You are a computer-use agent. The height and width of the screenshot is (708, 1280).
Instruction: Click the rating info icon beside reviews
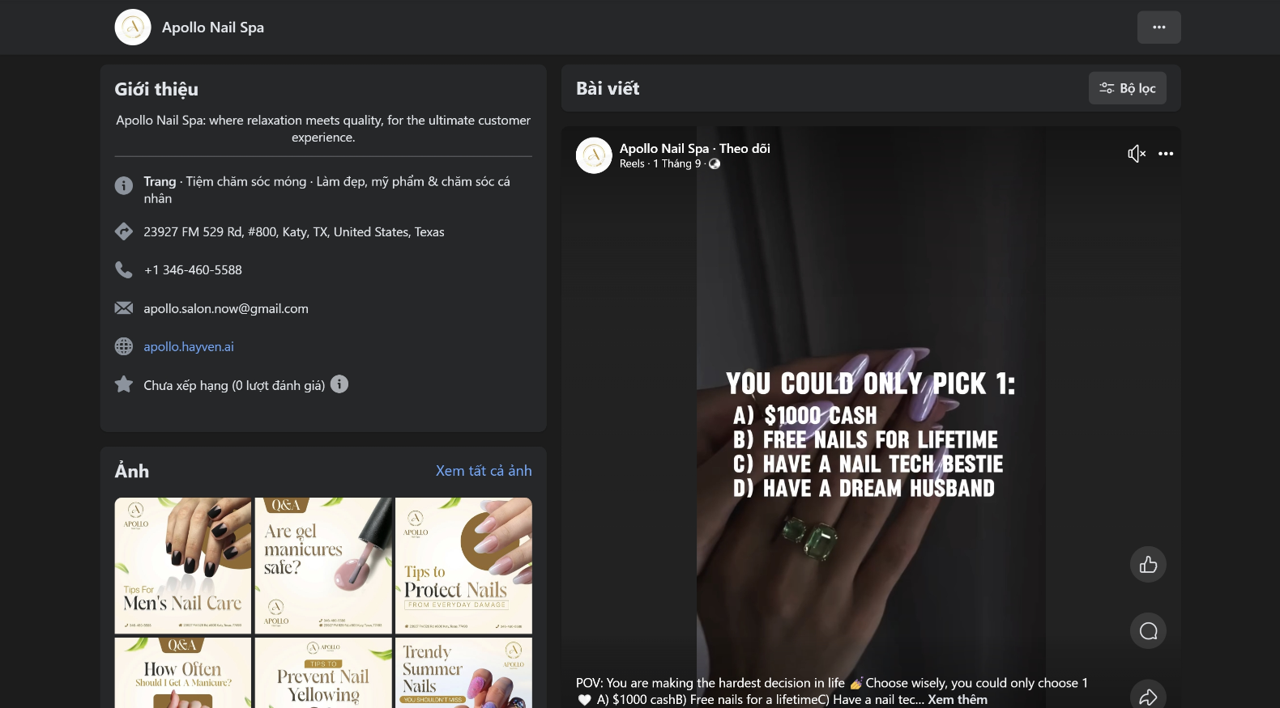click(x=340, y=384)
